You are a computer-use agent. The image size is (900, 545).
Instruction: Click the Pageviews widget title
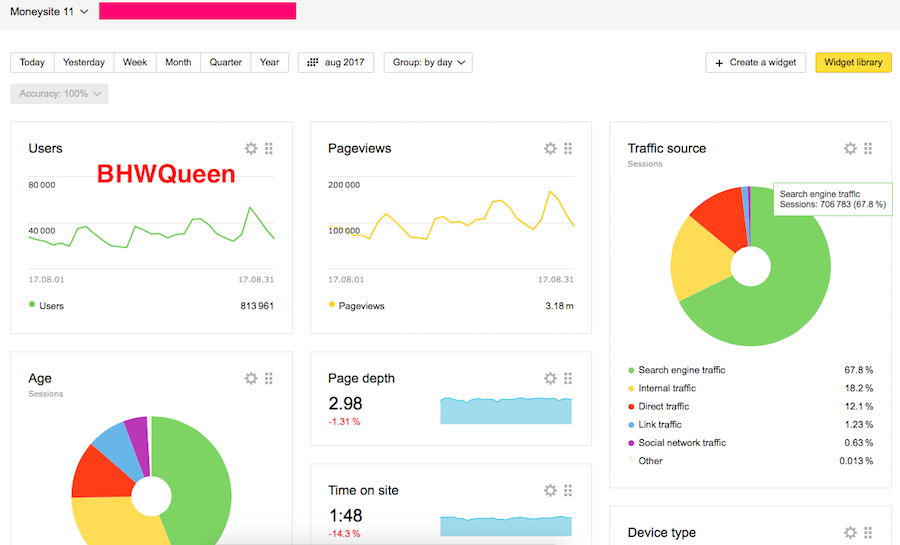tap(360, 149)
